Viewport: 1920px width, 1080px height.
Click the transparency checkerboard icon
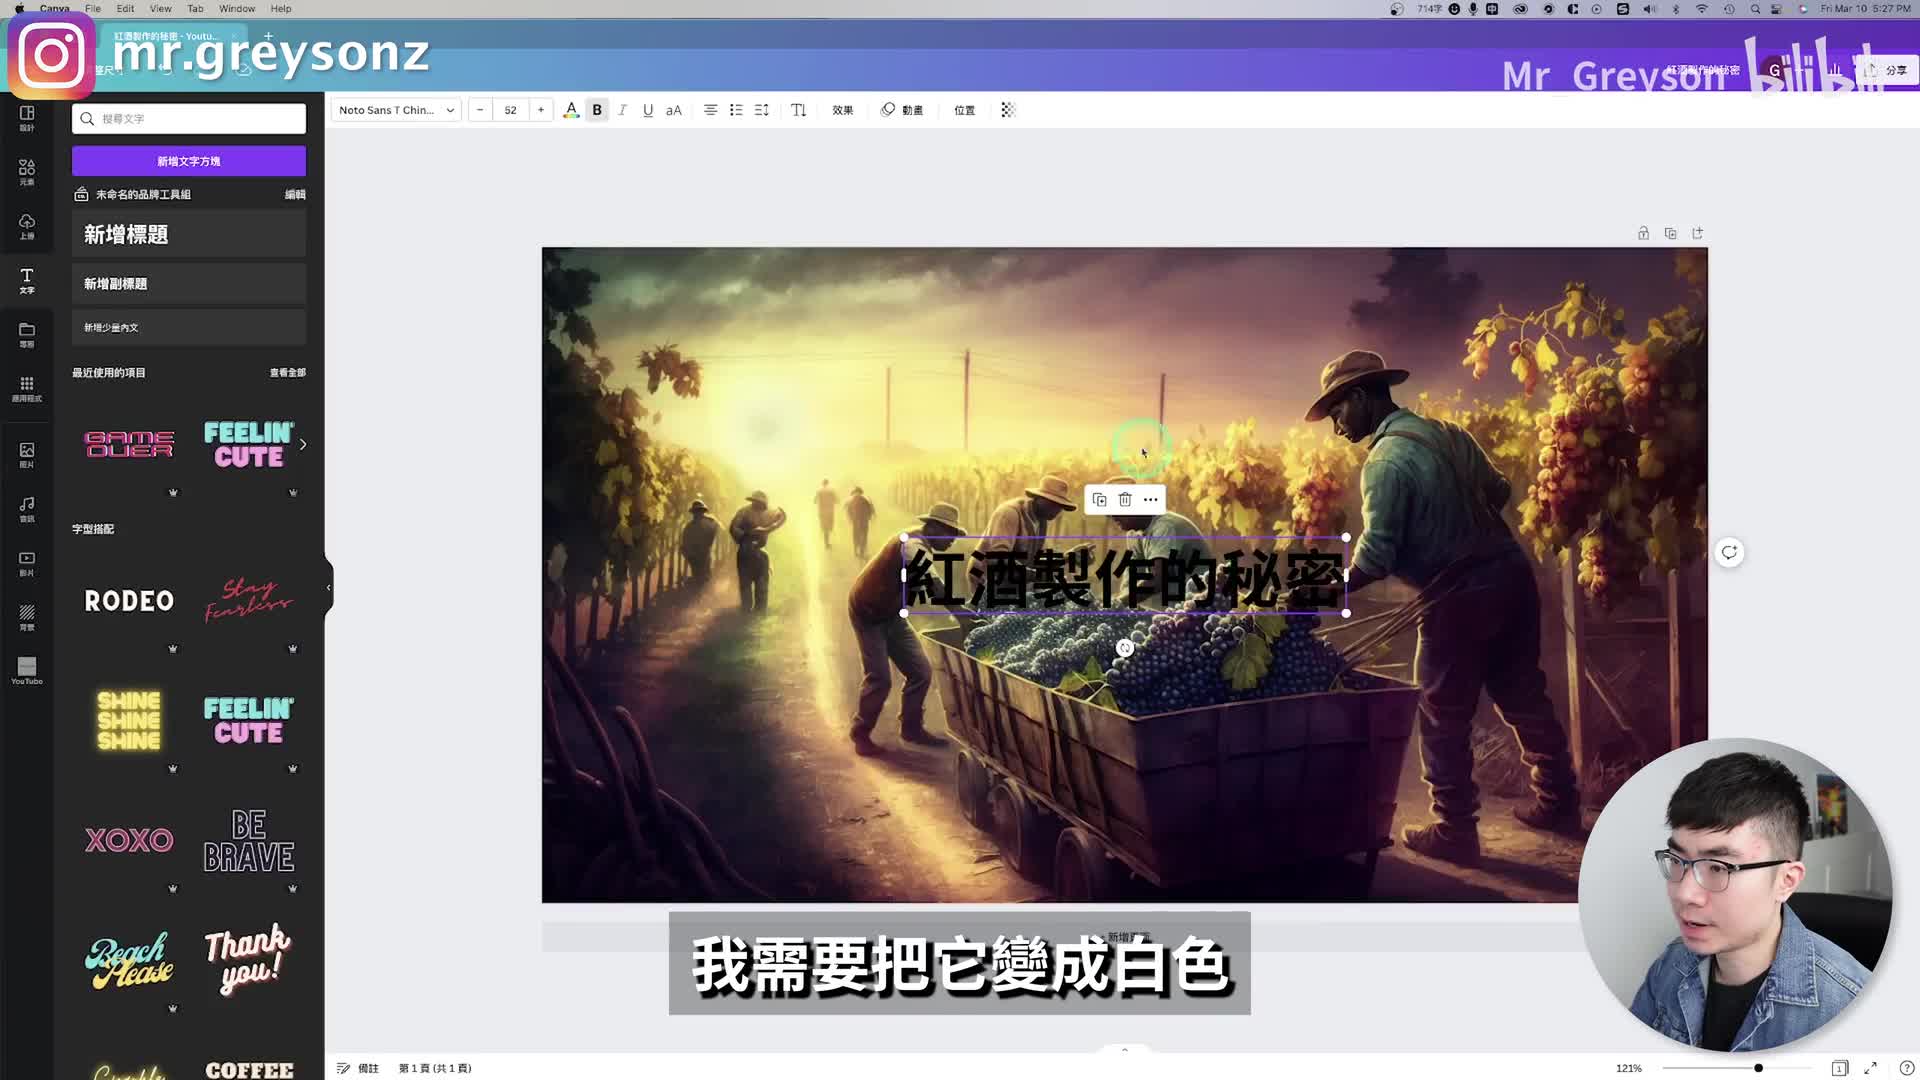pos(1008,110)
